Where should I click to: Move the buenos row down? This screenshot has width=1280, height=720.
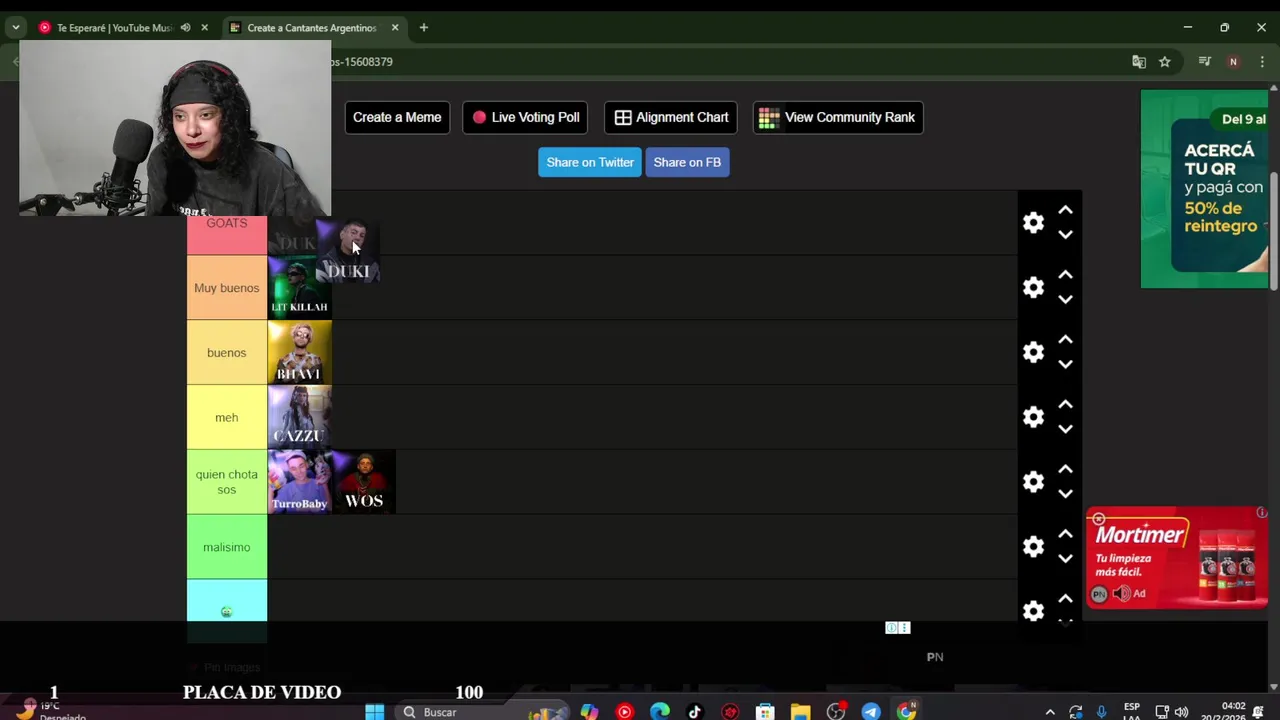click(1065, 365)
